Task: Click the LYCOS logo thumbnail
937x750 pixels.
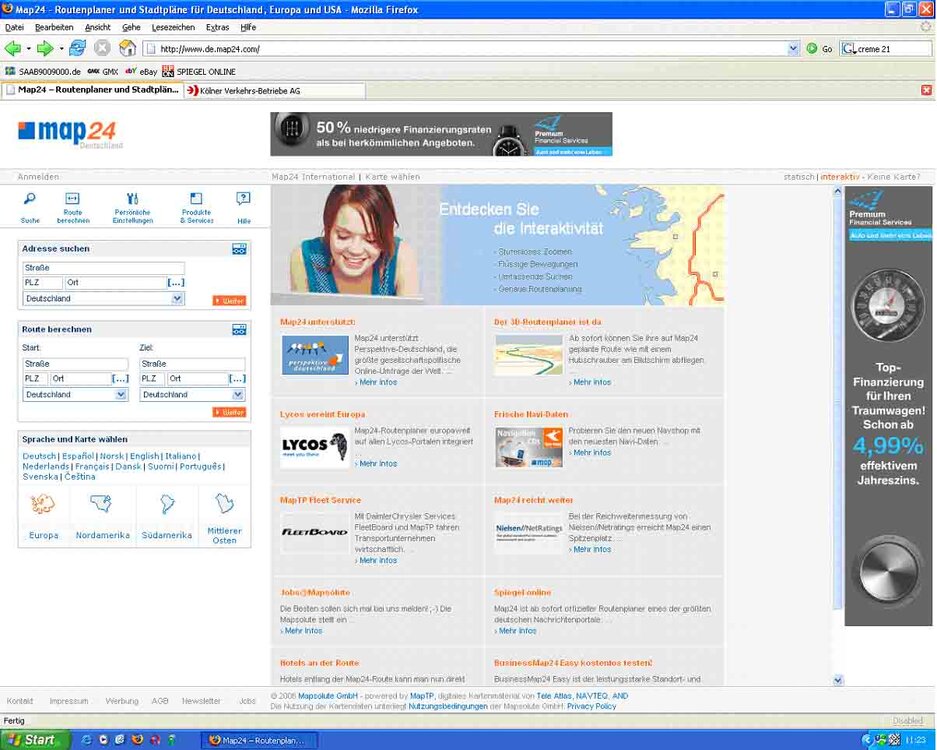Action: pos(315,446)
